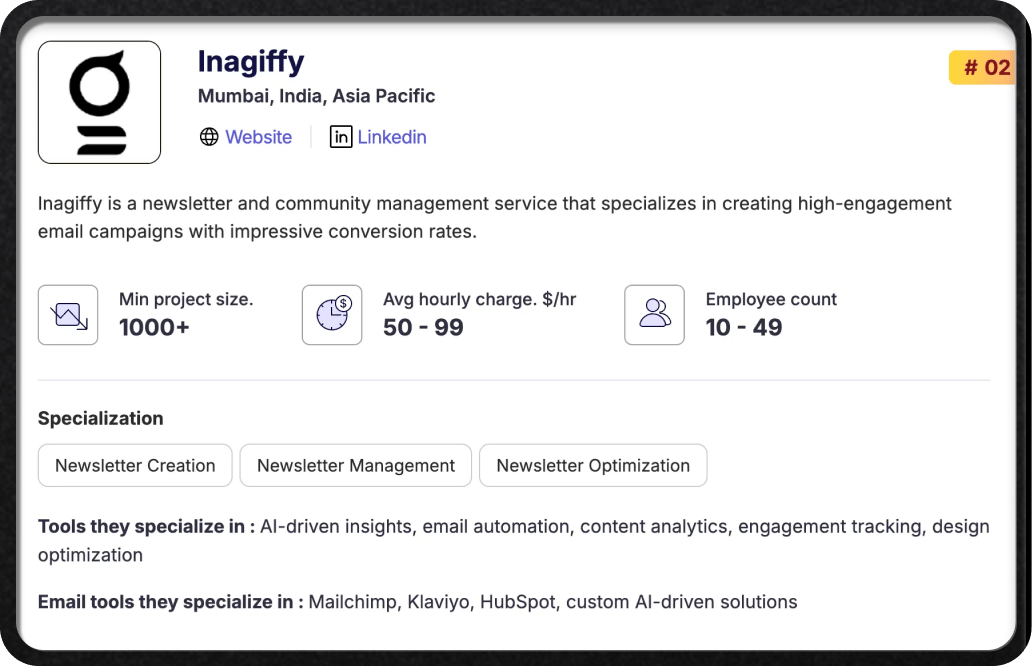The height and width of the screenshot is (666, 1032).
Task: Select the Newsletter Creation tag
Action: (135, 466)
